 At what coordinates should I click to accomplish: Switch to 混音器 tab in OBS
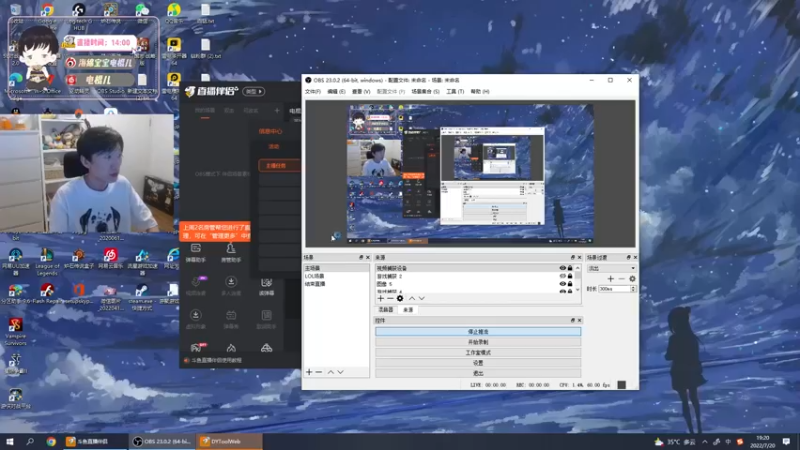386,310
